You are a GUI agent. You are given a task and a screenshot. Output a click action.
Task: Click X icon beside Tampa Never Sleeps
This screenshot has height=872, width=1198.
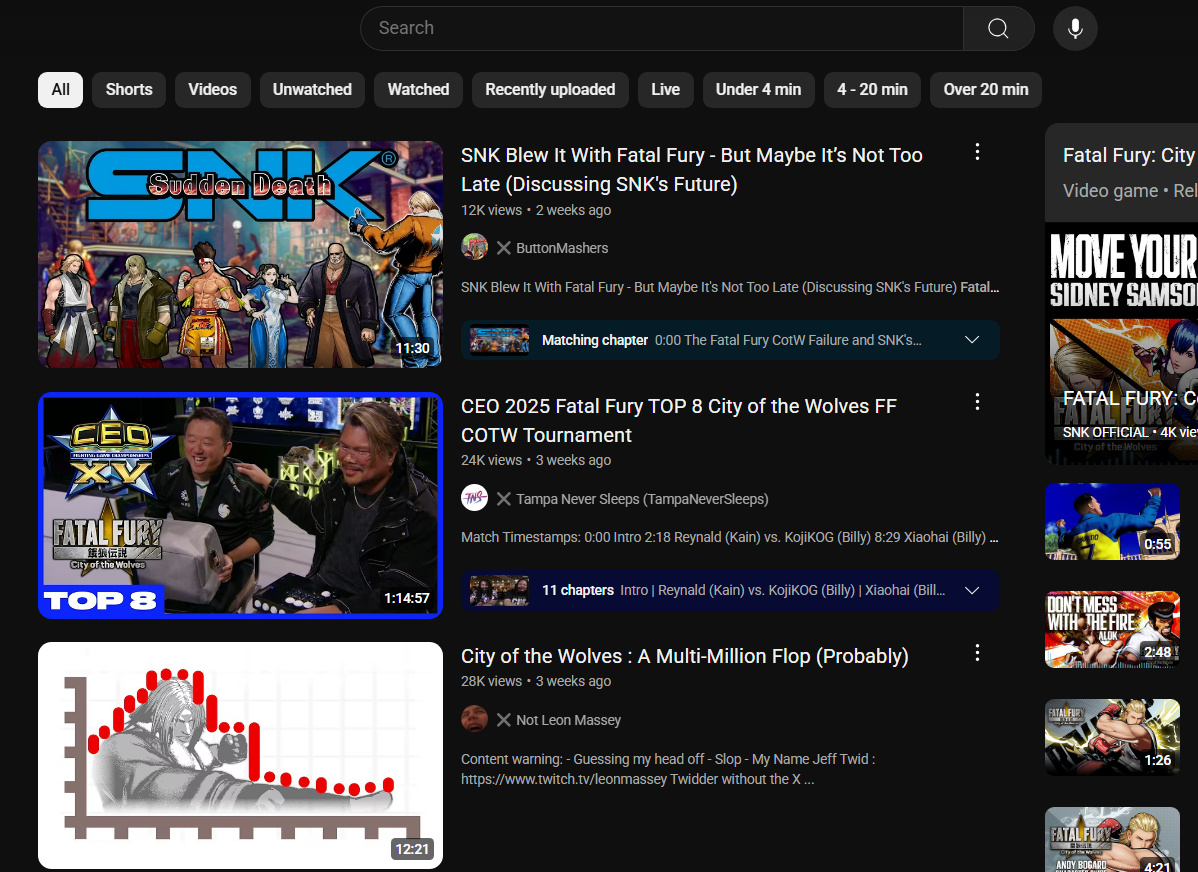pyautogui.click(x=503, y=499)
